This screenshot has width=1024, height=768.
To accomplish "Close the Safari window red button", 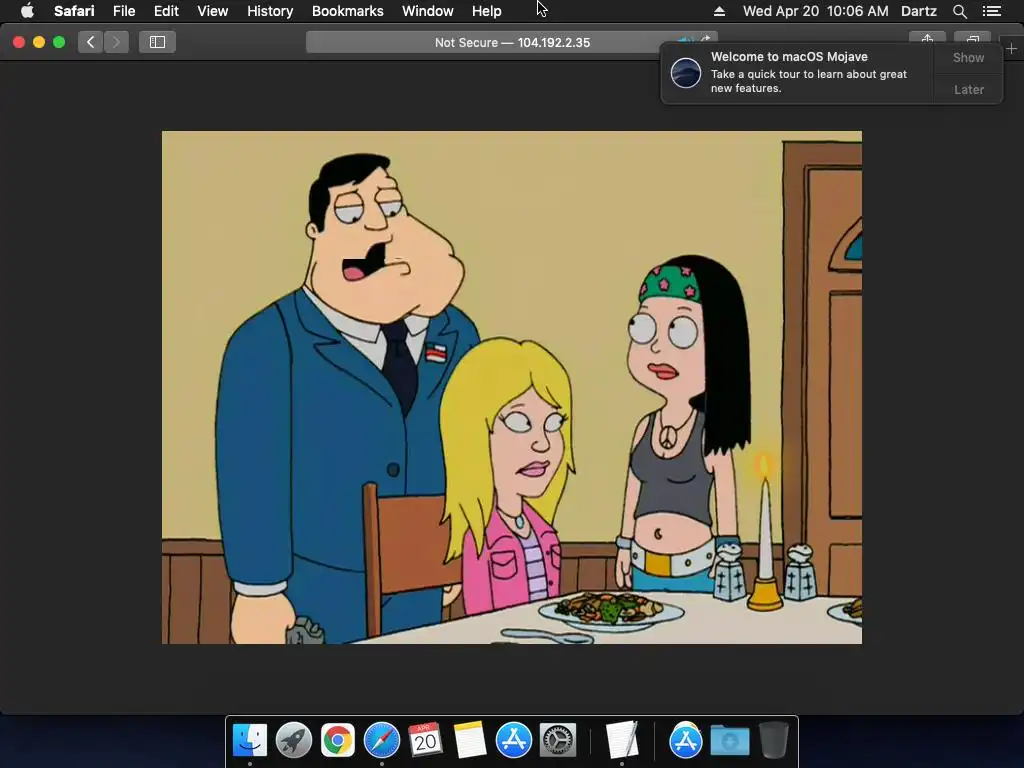I will (19, 42).
